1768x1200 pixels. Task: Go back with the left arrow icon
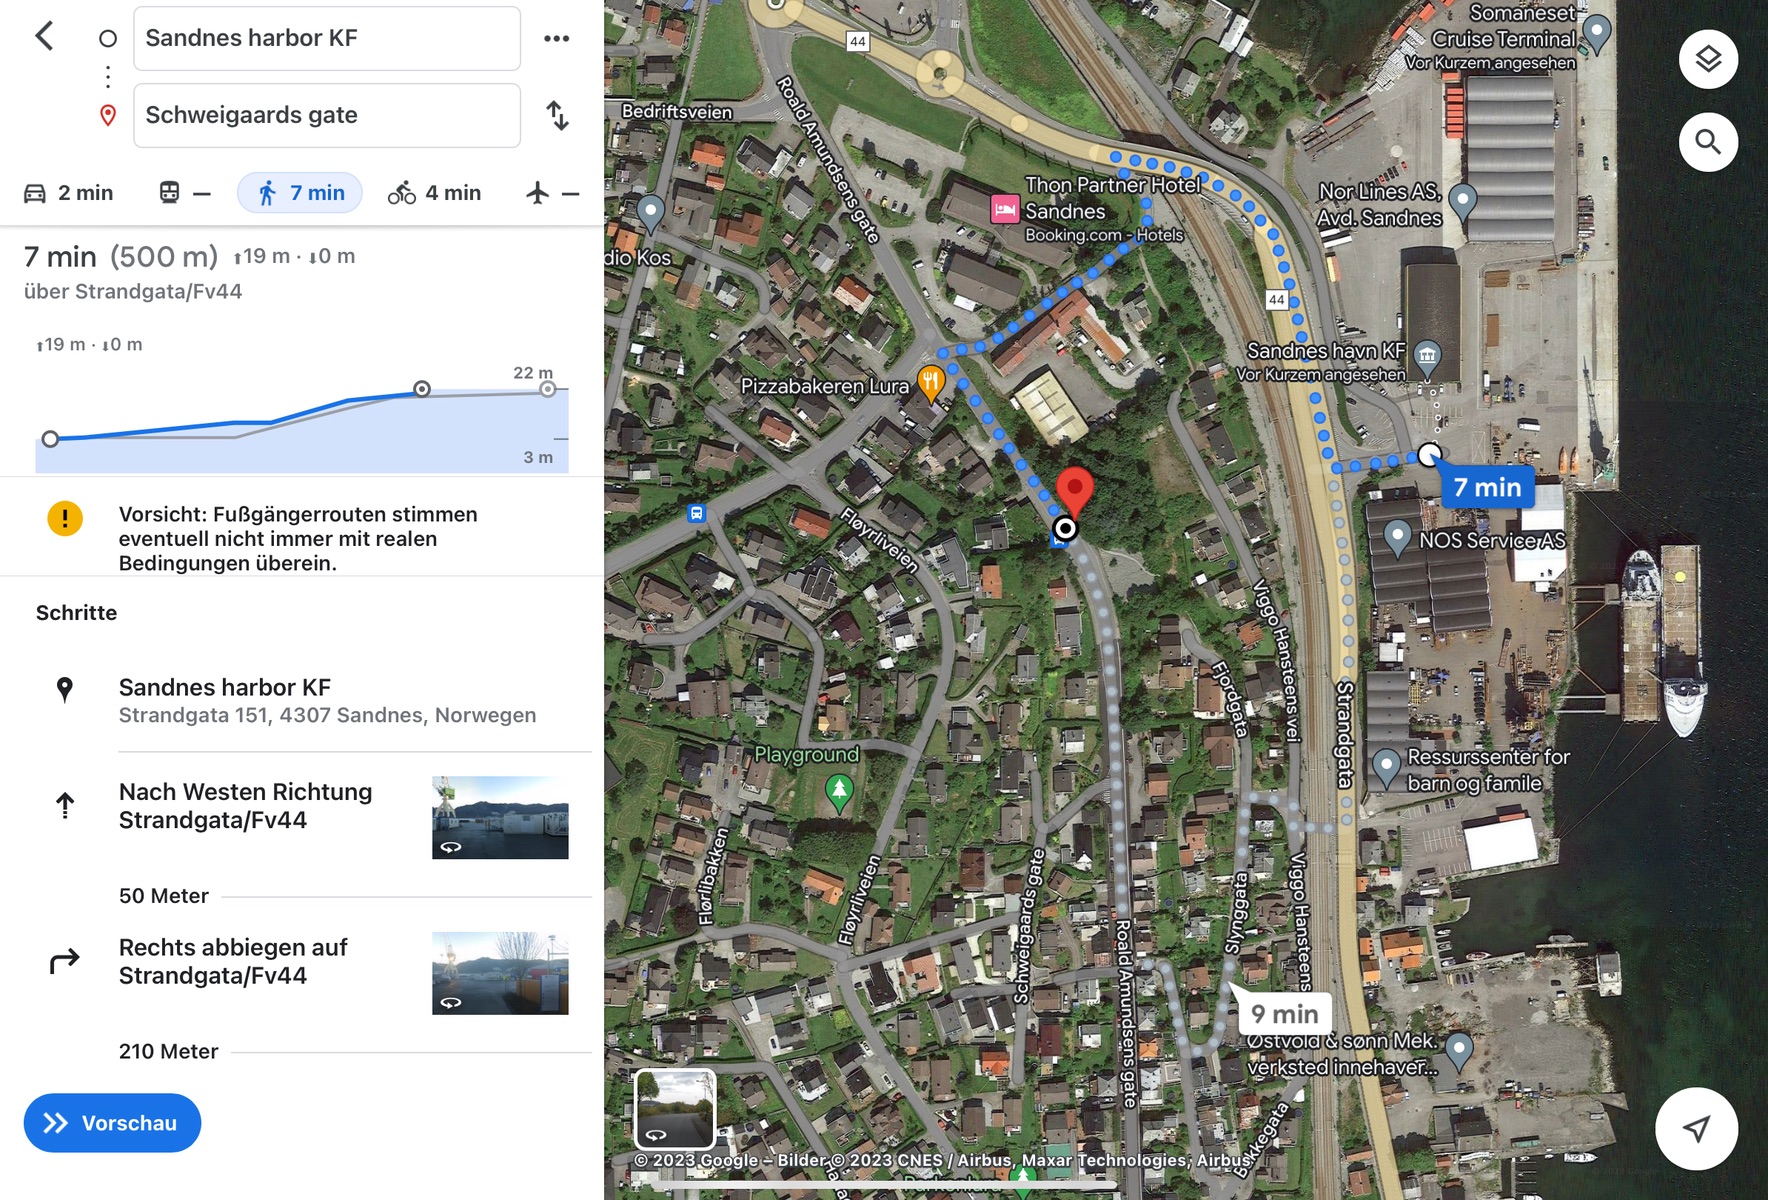44,37
